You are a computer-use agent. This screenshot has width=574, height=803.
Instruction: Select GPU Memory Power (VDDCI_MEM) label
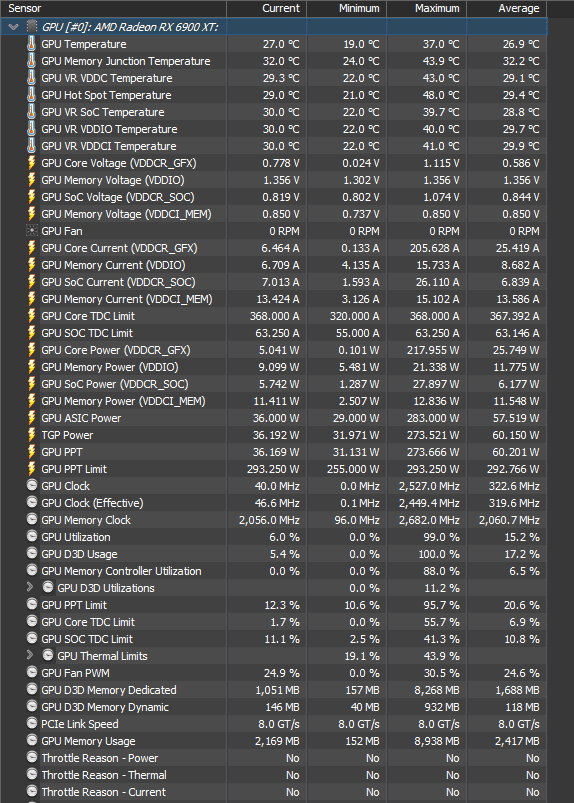[x=123, y=401]
